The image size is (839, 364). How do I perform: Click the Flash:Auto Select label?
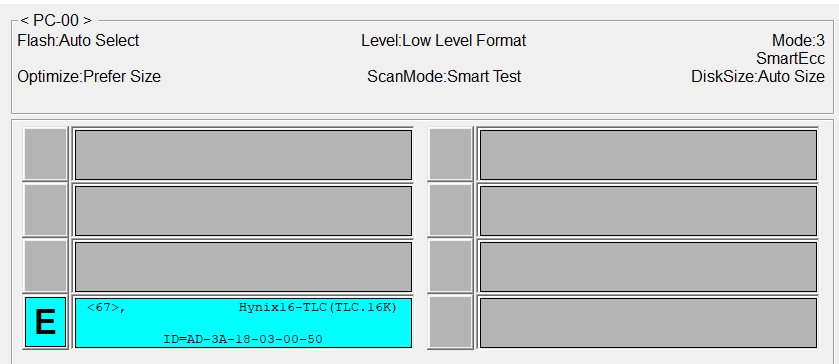click(x=78, y=41)
